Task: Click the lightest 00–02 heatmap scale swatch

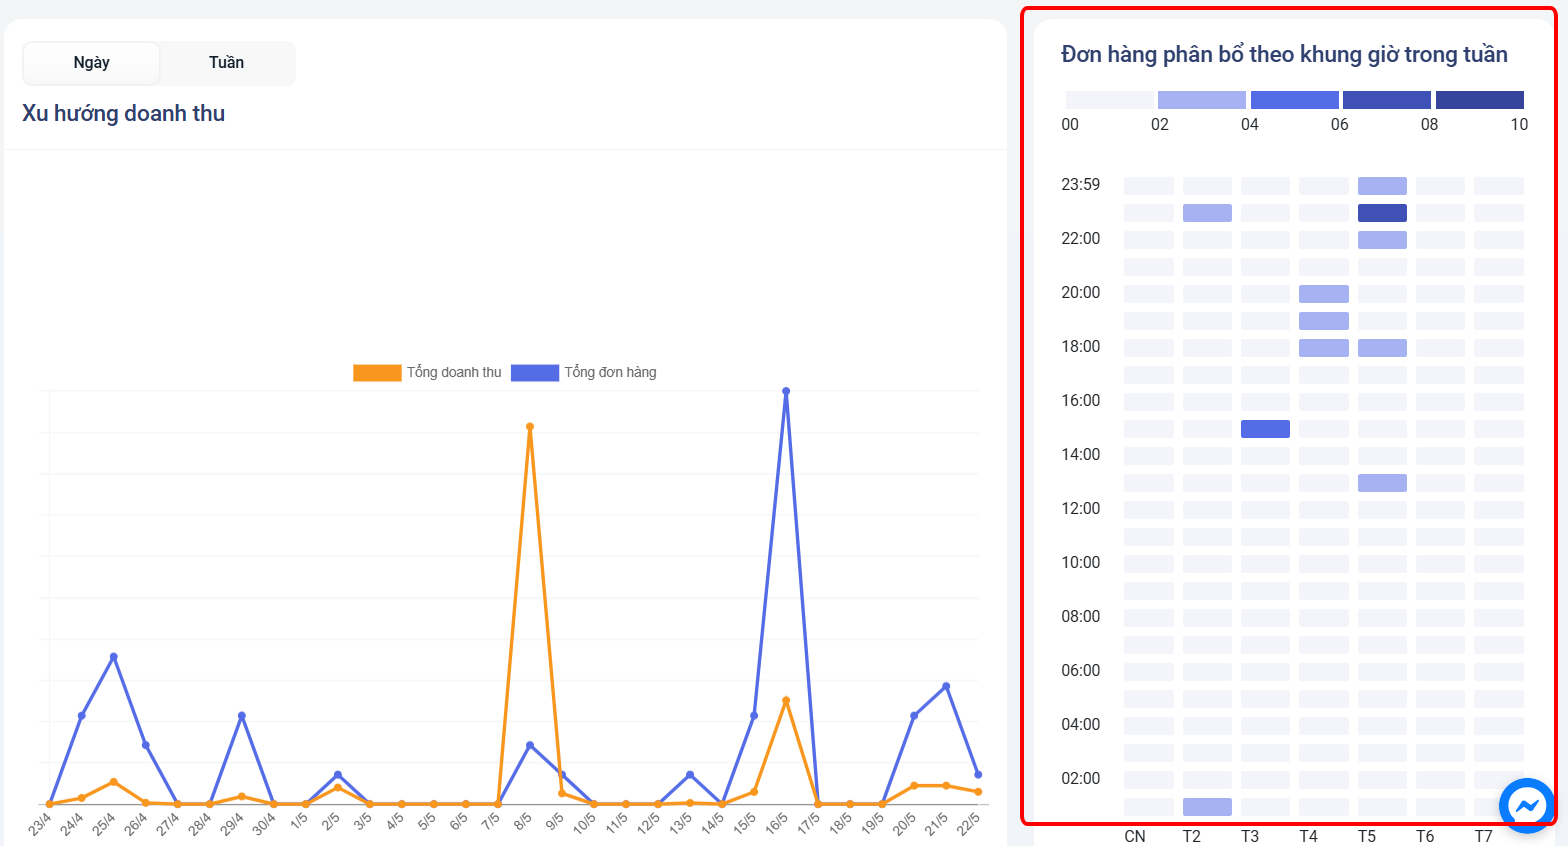Action: [x=1110, y=100]
